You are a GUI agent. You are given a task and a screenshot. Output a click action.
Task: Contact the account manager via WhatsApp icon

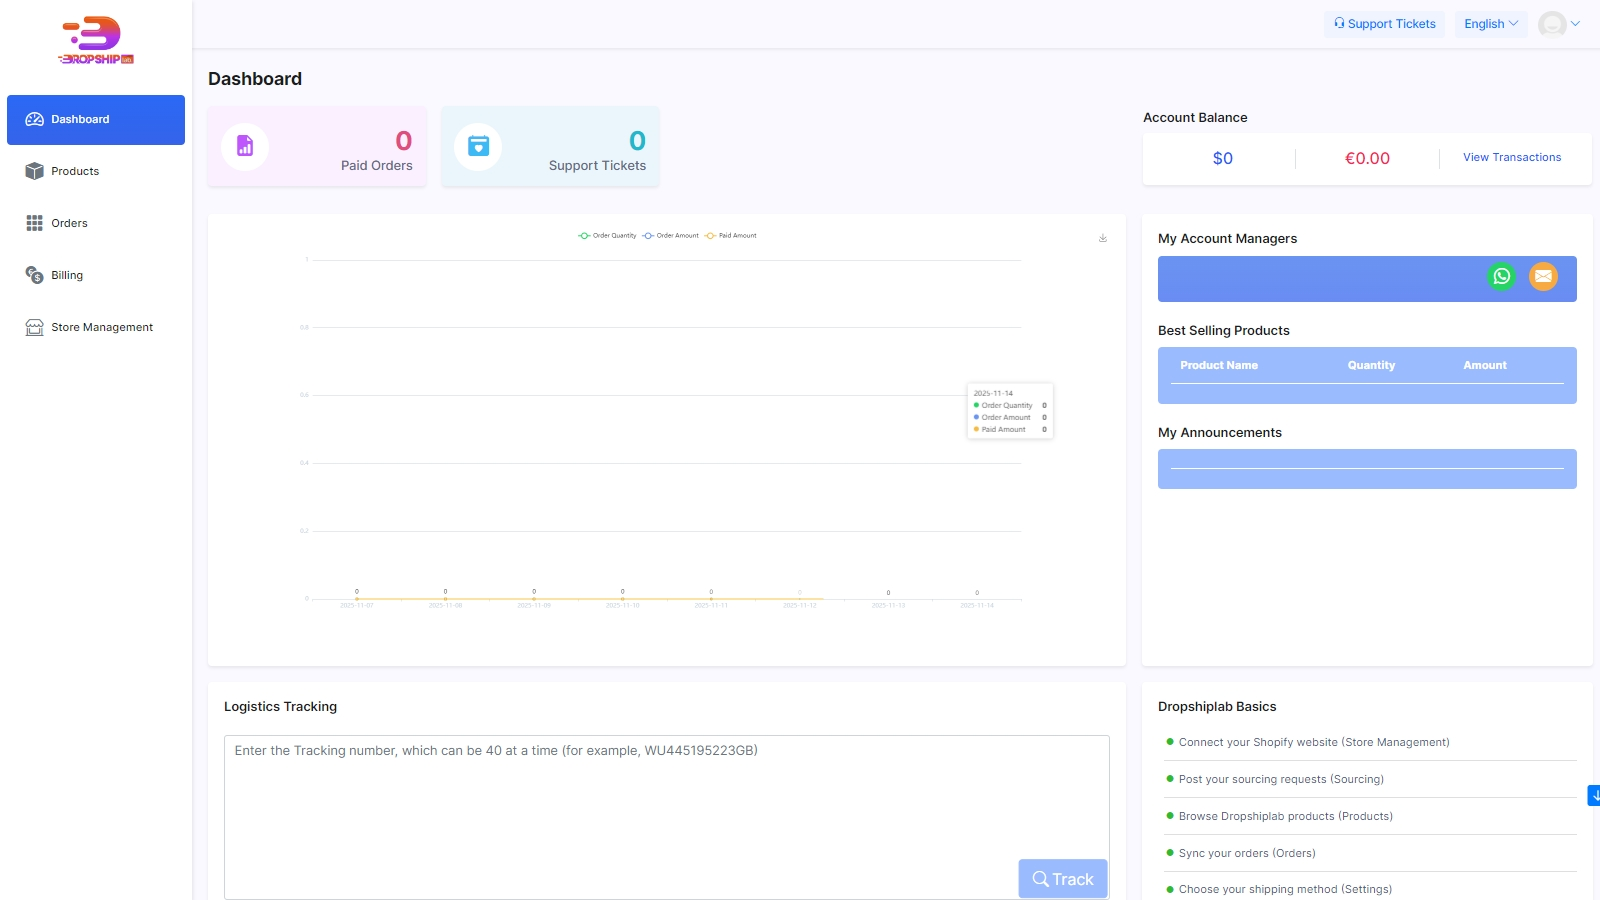tap(1501, 277)
